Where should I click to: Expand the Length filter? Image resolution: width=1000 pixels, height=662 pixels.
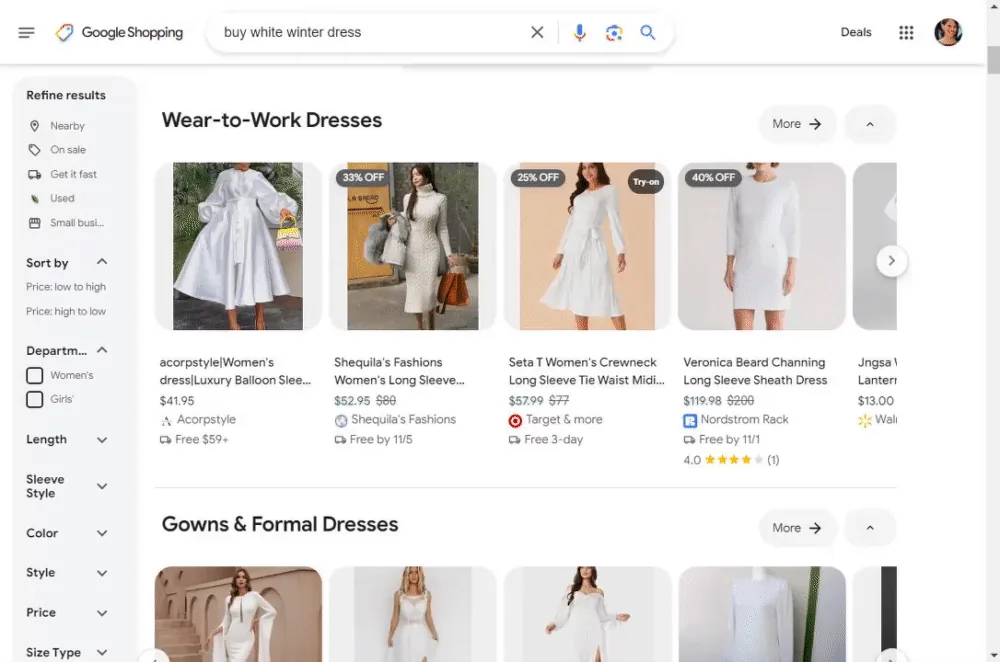[x=101, y=440]
